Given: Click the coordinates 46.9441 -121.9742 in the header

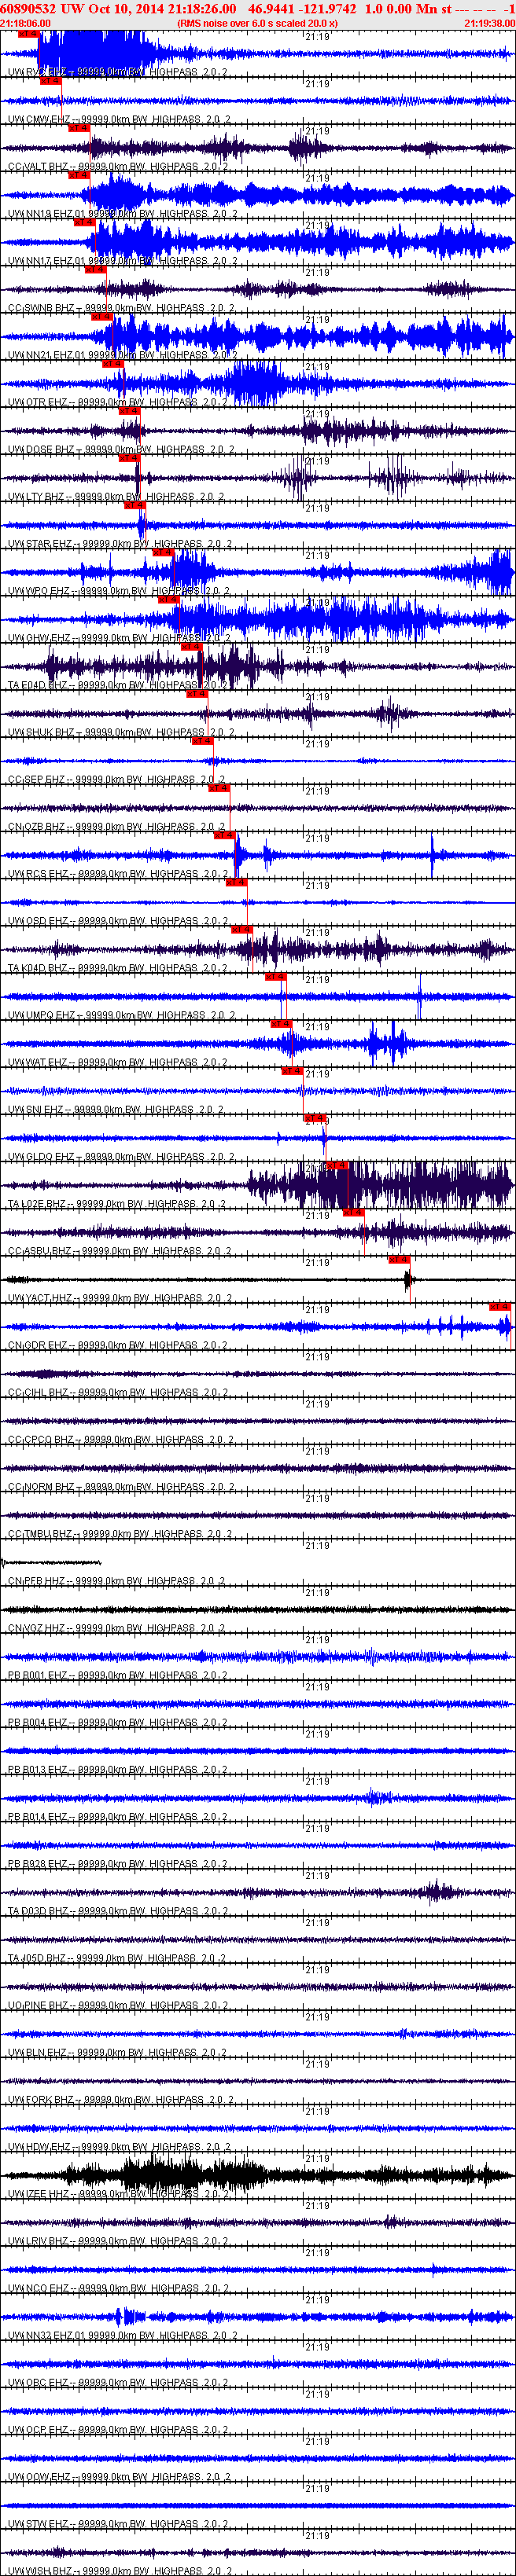Looking at the screenshot, I should [x=302, y=8].
